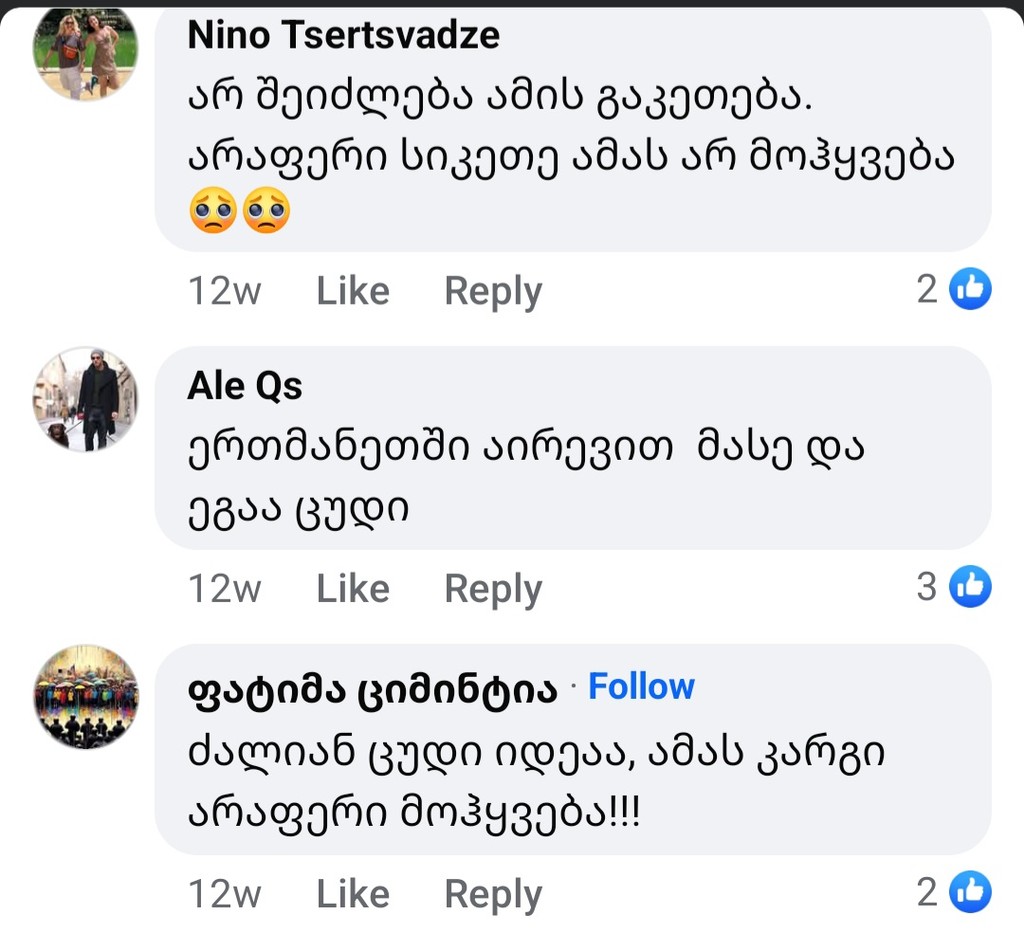Click the like reaction icon on Nino Tsertsvadze's comment
The image size is (1024, 937).
coord(969,289)
